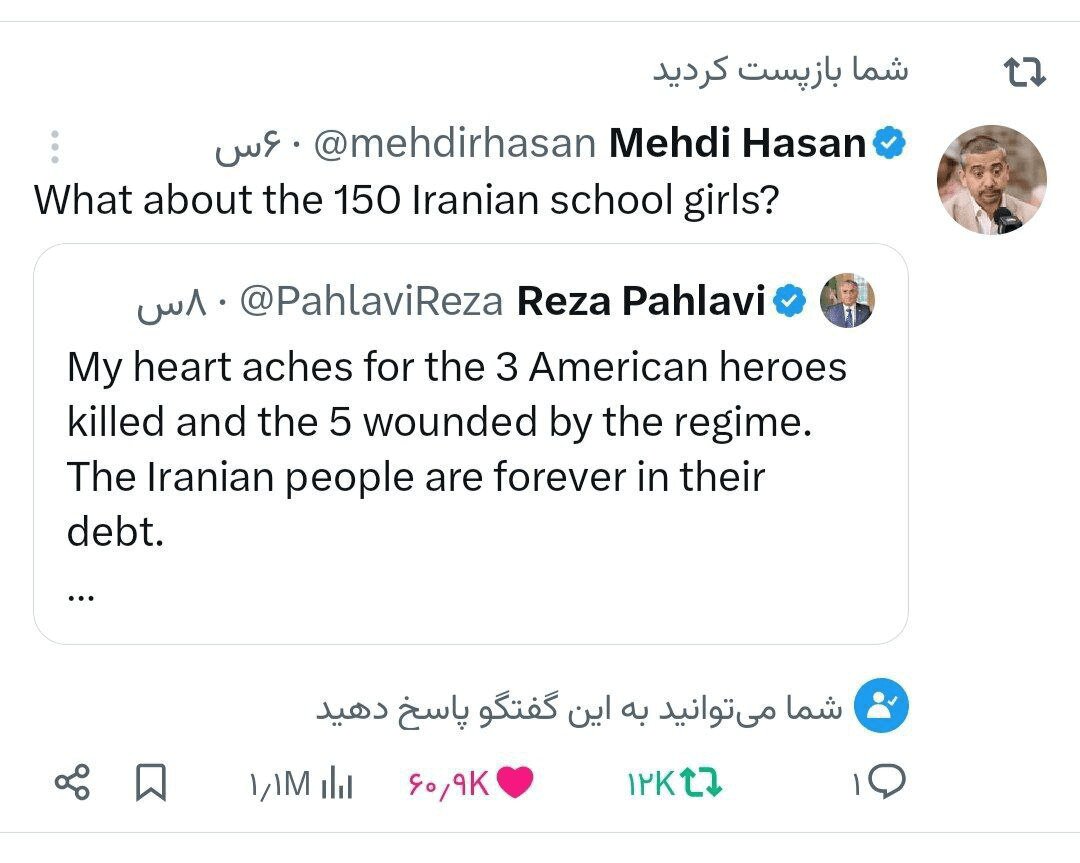Toggle the green repost icon
This screenshot has width=1080, height=863.
pyautogui.click(x=700, y=783)
